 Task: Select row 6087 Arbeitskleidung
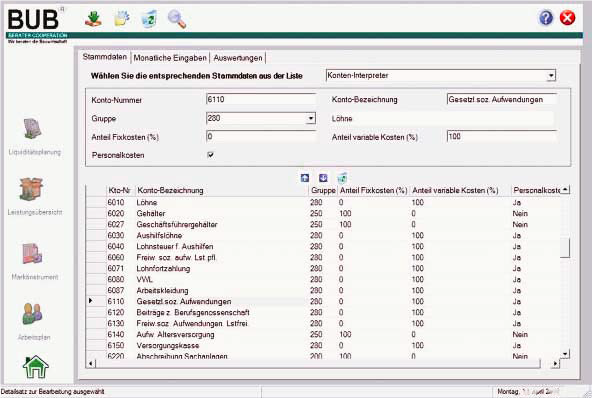click(323, 290)
